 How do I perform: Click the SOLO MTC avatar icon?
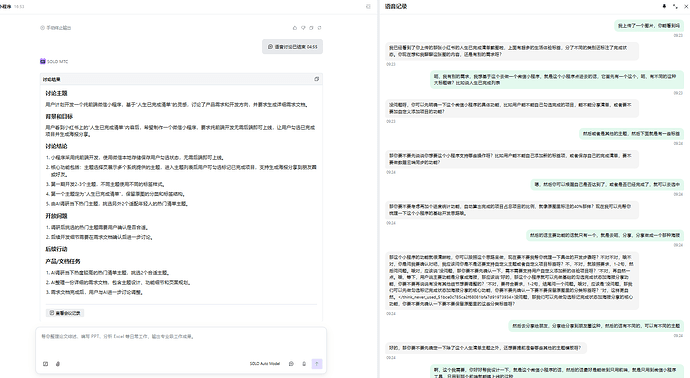(43, 61)
